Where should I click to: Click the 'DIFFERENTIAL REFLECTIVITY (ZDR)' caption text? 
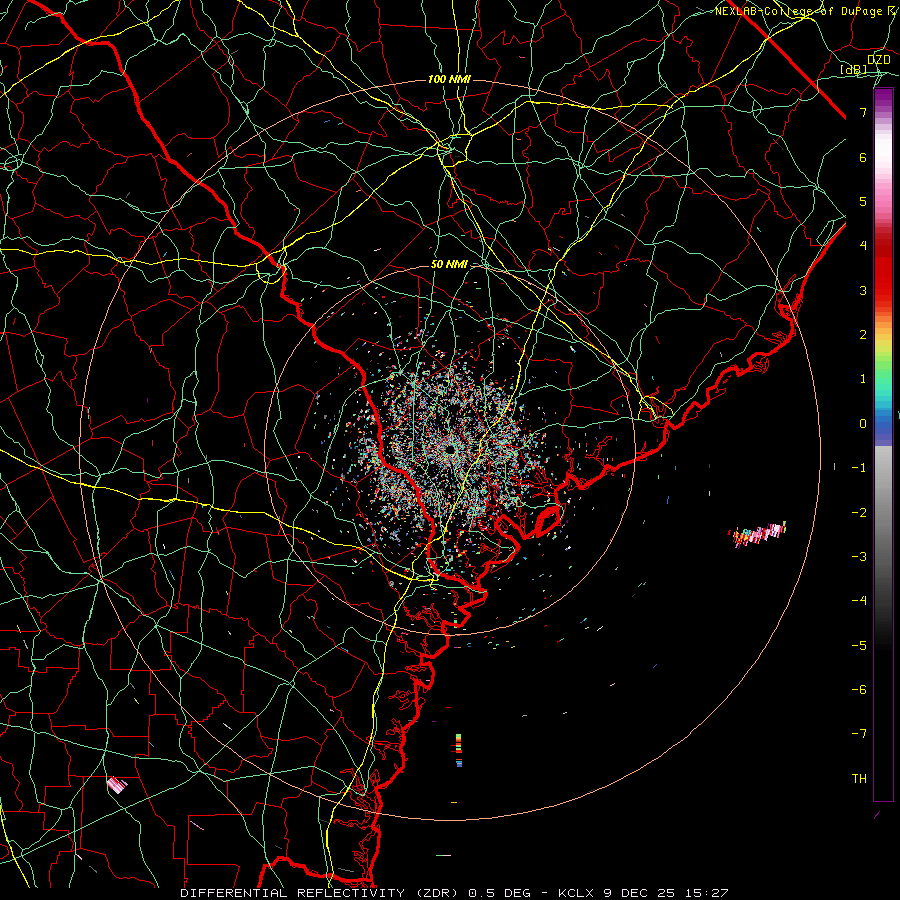point(319,893)
